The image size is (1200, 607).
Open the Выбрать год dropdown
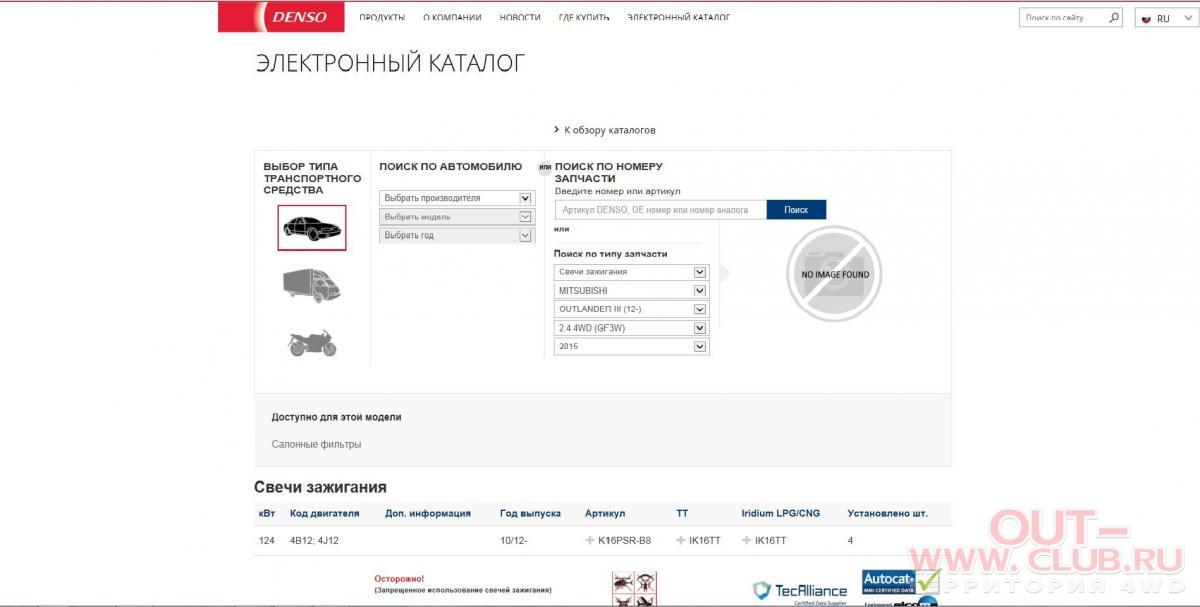coord(457,235)
